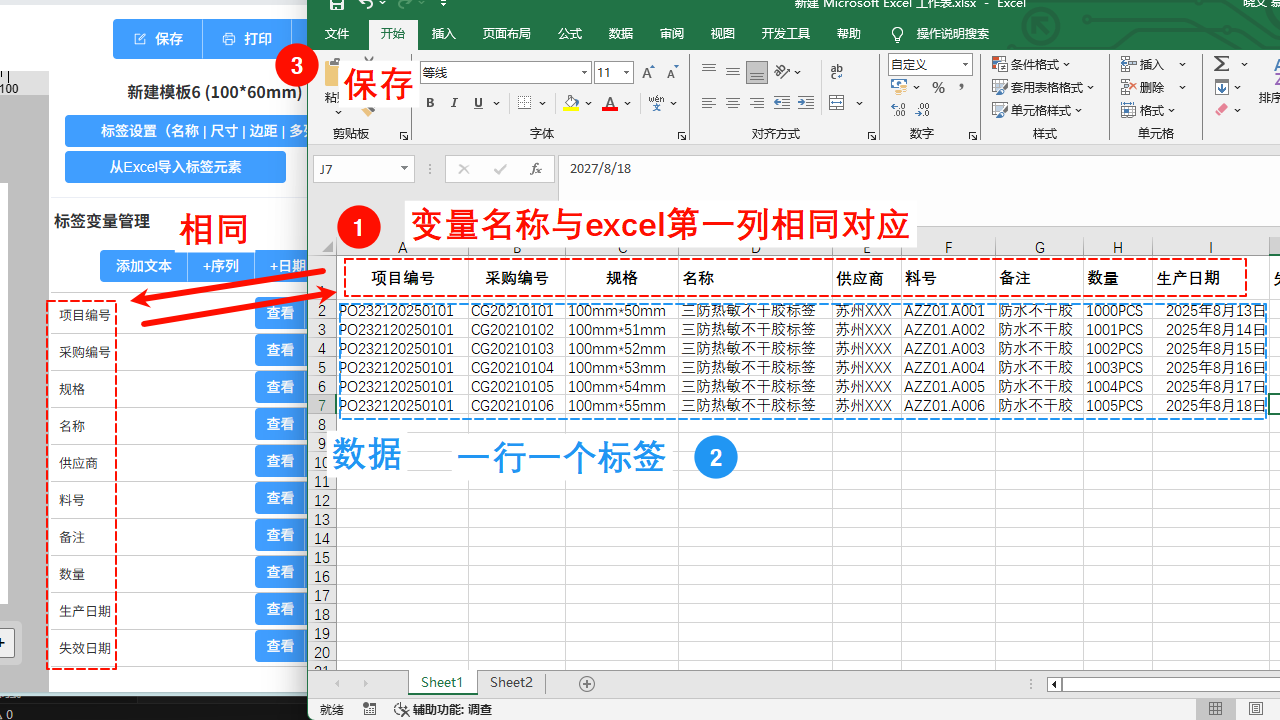Viewport: 1280px width, 720px height.
Task: Toggle wrap text icon
Action: coord(837,72)
